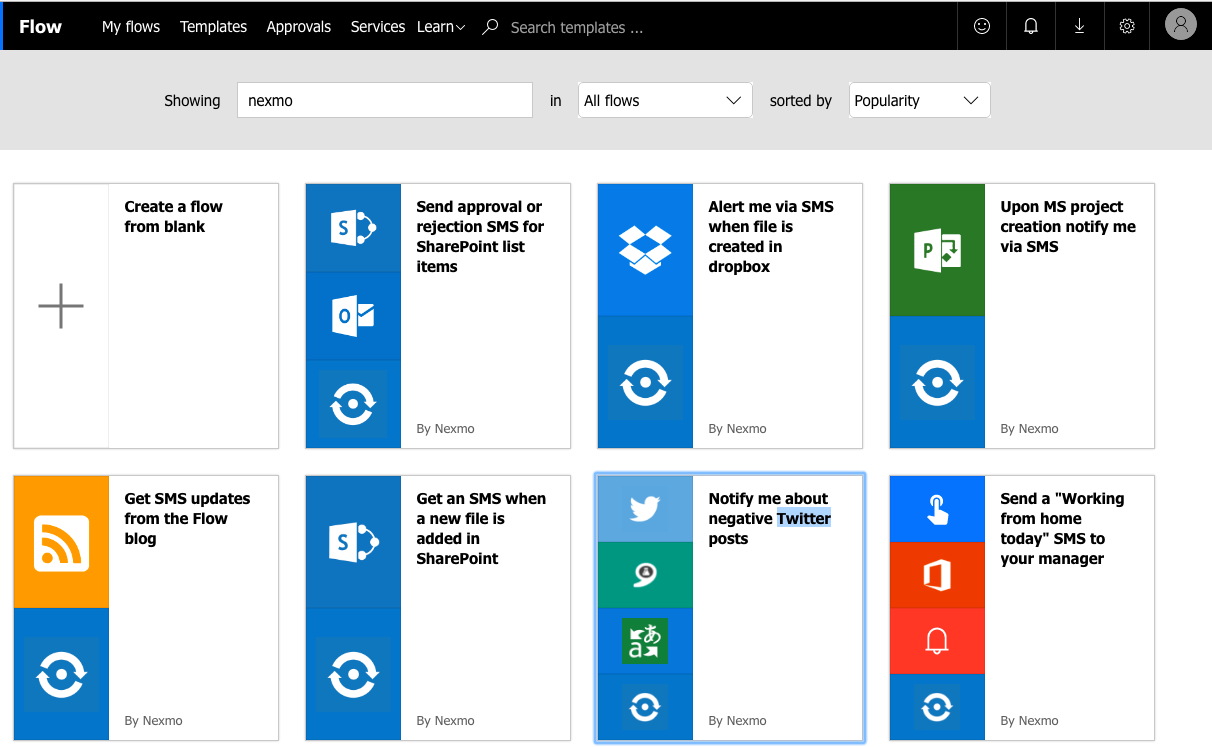Click the user profile avatar

[x=1180, y=25]
